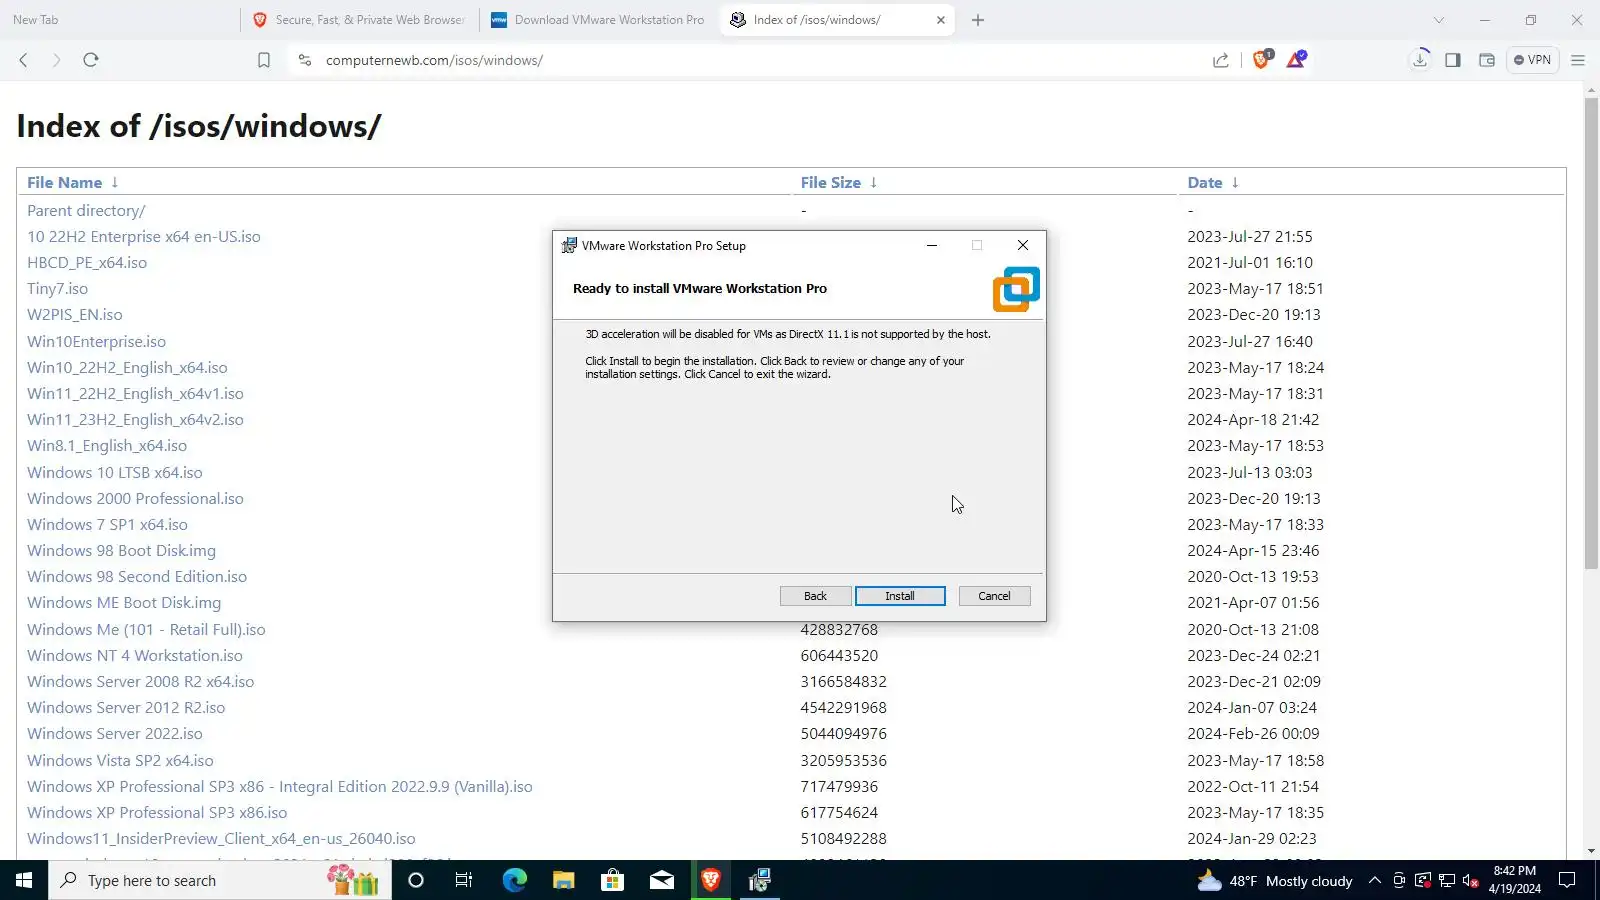Viewport: 1600px width, 900px height.
Task: Select the Index of /isos/windows/ tab
Action: pyautogui.click(x=837, y=20)
